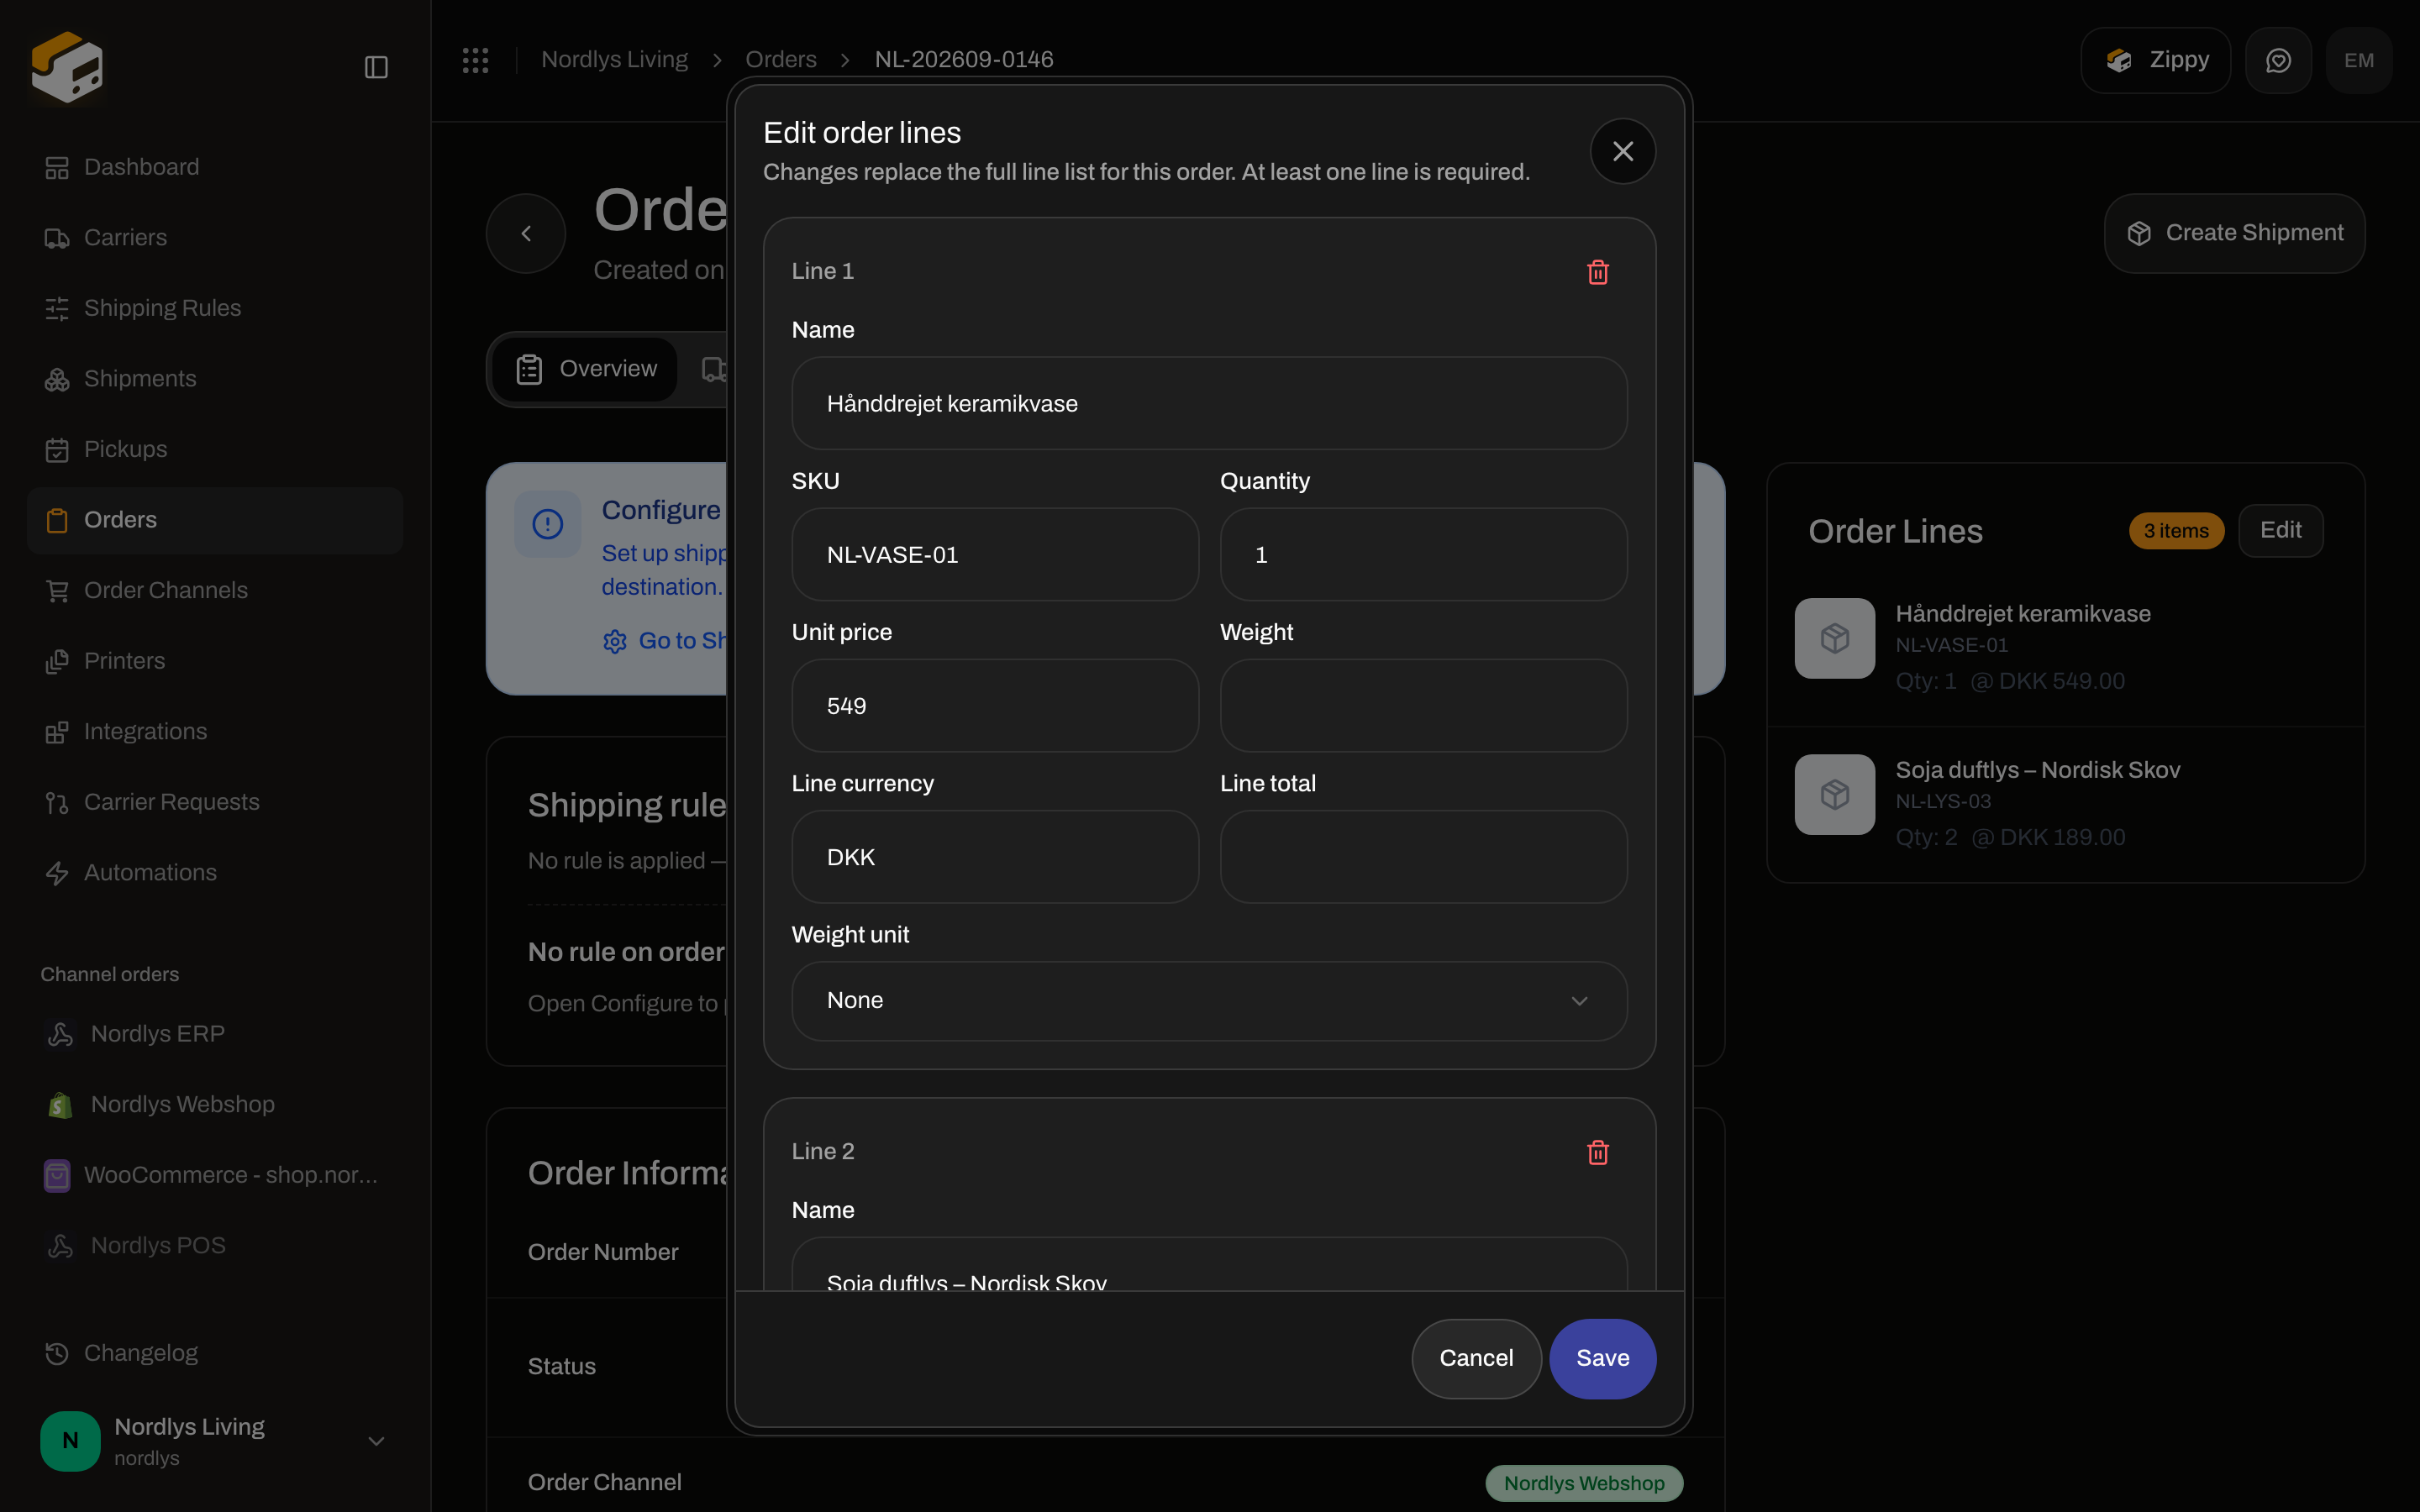Open Shipping Rules in sidebar
The width and height of the screenshot is (2420, 1512).
point(214,308)
